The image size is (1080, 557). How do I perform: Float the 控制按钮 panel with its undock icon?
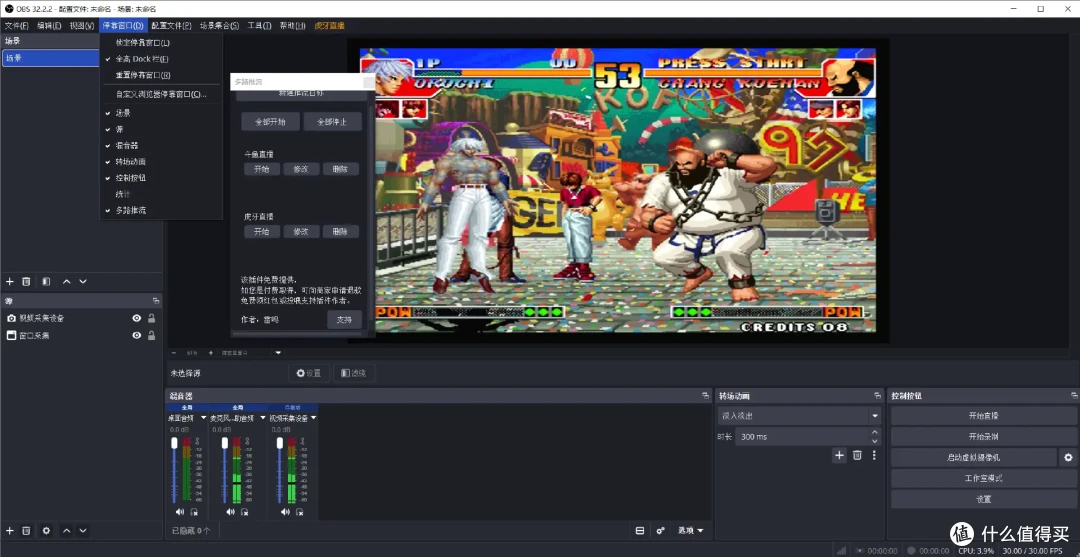(x=1074, y=396)
